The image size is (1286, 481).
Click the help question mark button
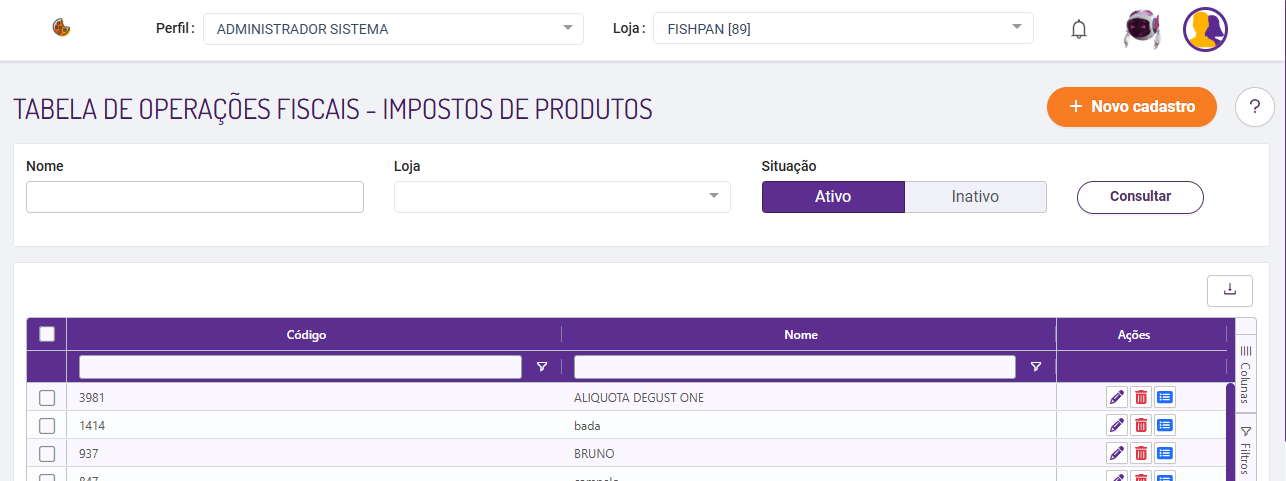[1255, 107]
